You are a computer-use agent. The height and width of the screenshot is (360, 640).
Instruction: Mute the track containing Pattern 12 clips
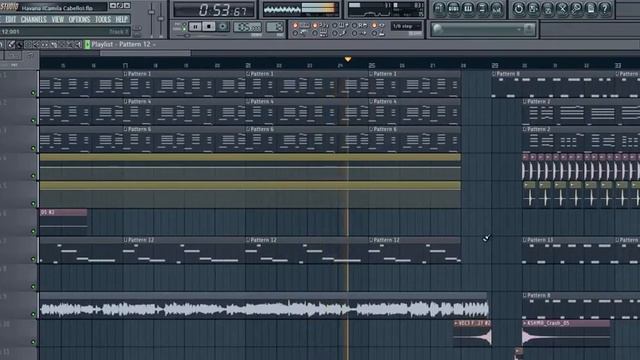coord(33,259)
